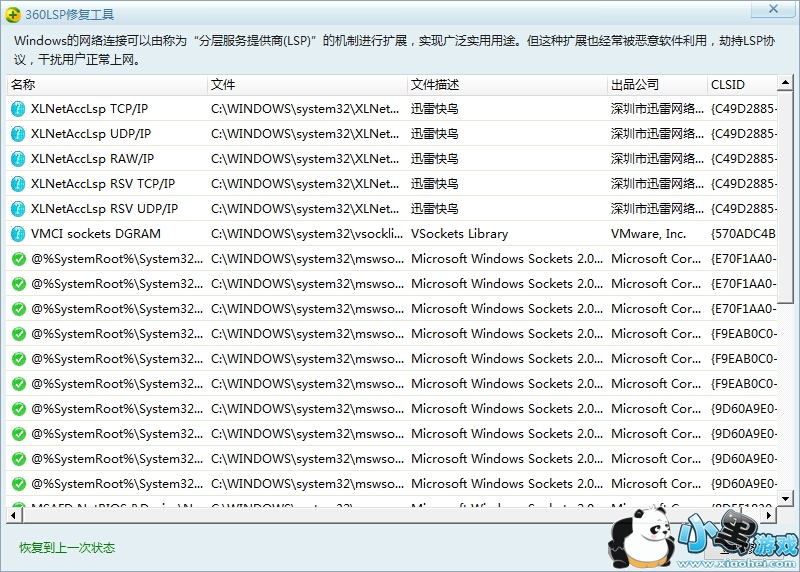Click the {C49D2885- CLSID in the XLNetAccLsp UDP/IP row
Image resolution: width=800 pixels, height=572 pixels.
click(x=744, y=134)
